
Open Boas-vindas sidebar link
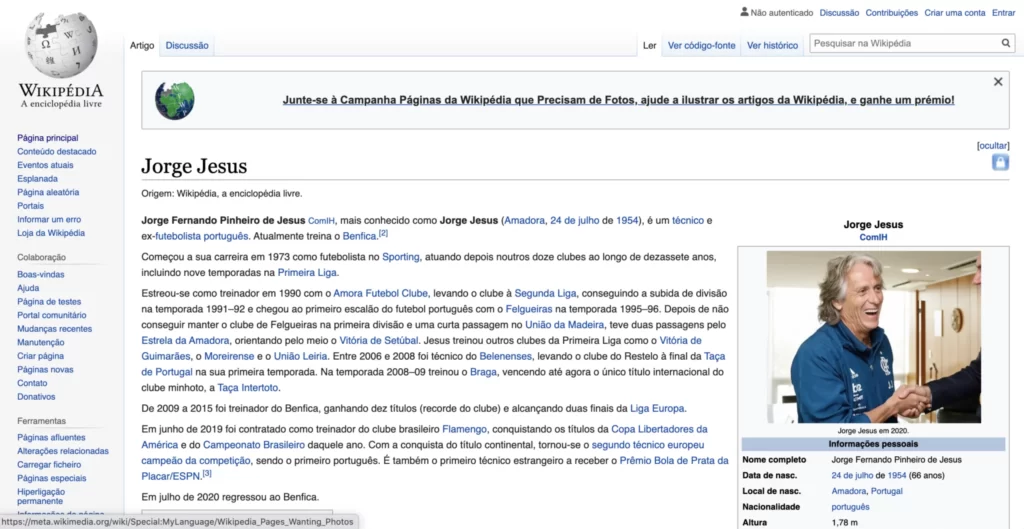click(40, 274)
